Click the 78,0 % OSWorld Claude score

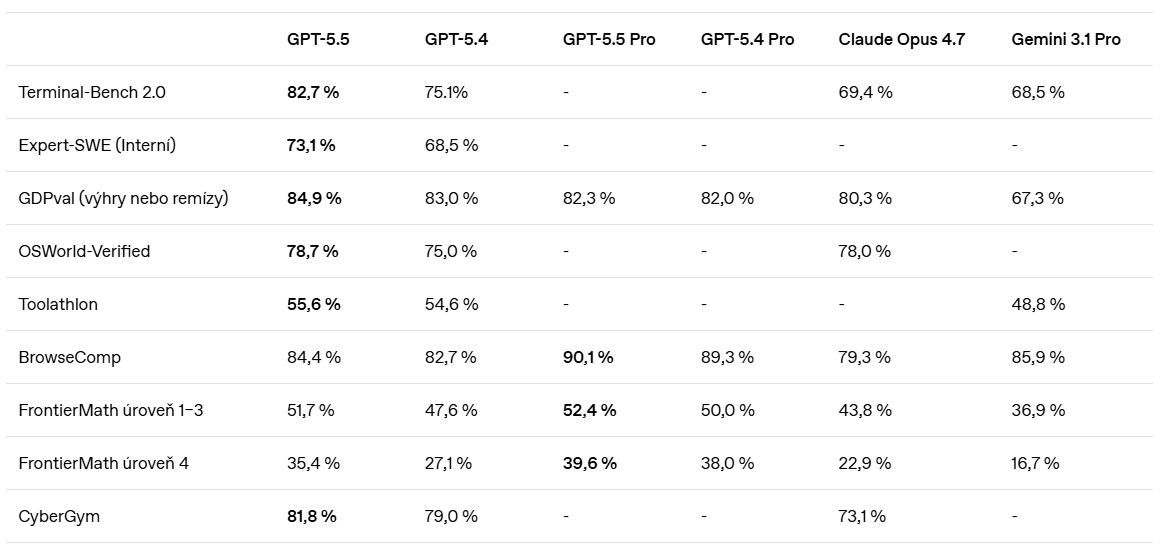865,251
